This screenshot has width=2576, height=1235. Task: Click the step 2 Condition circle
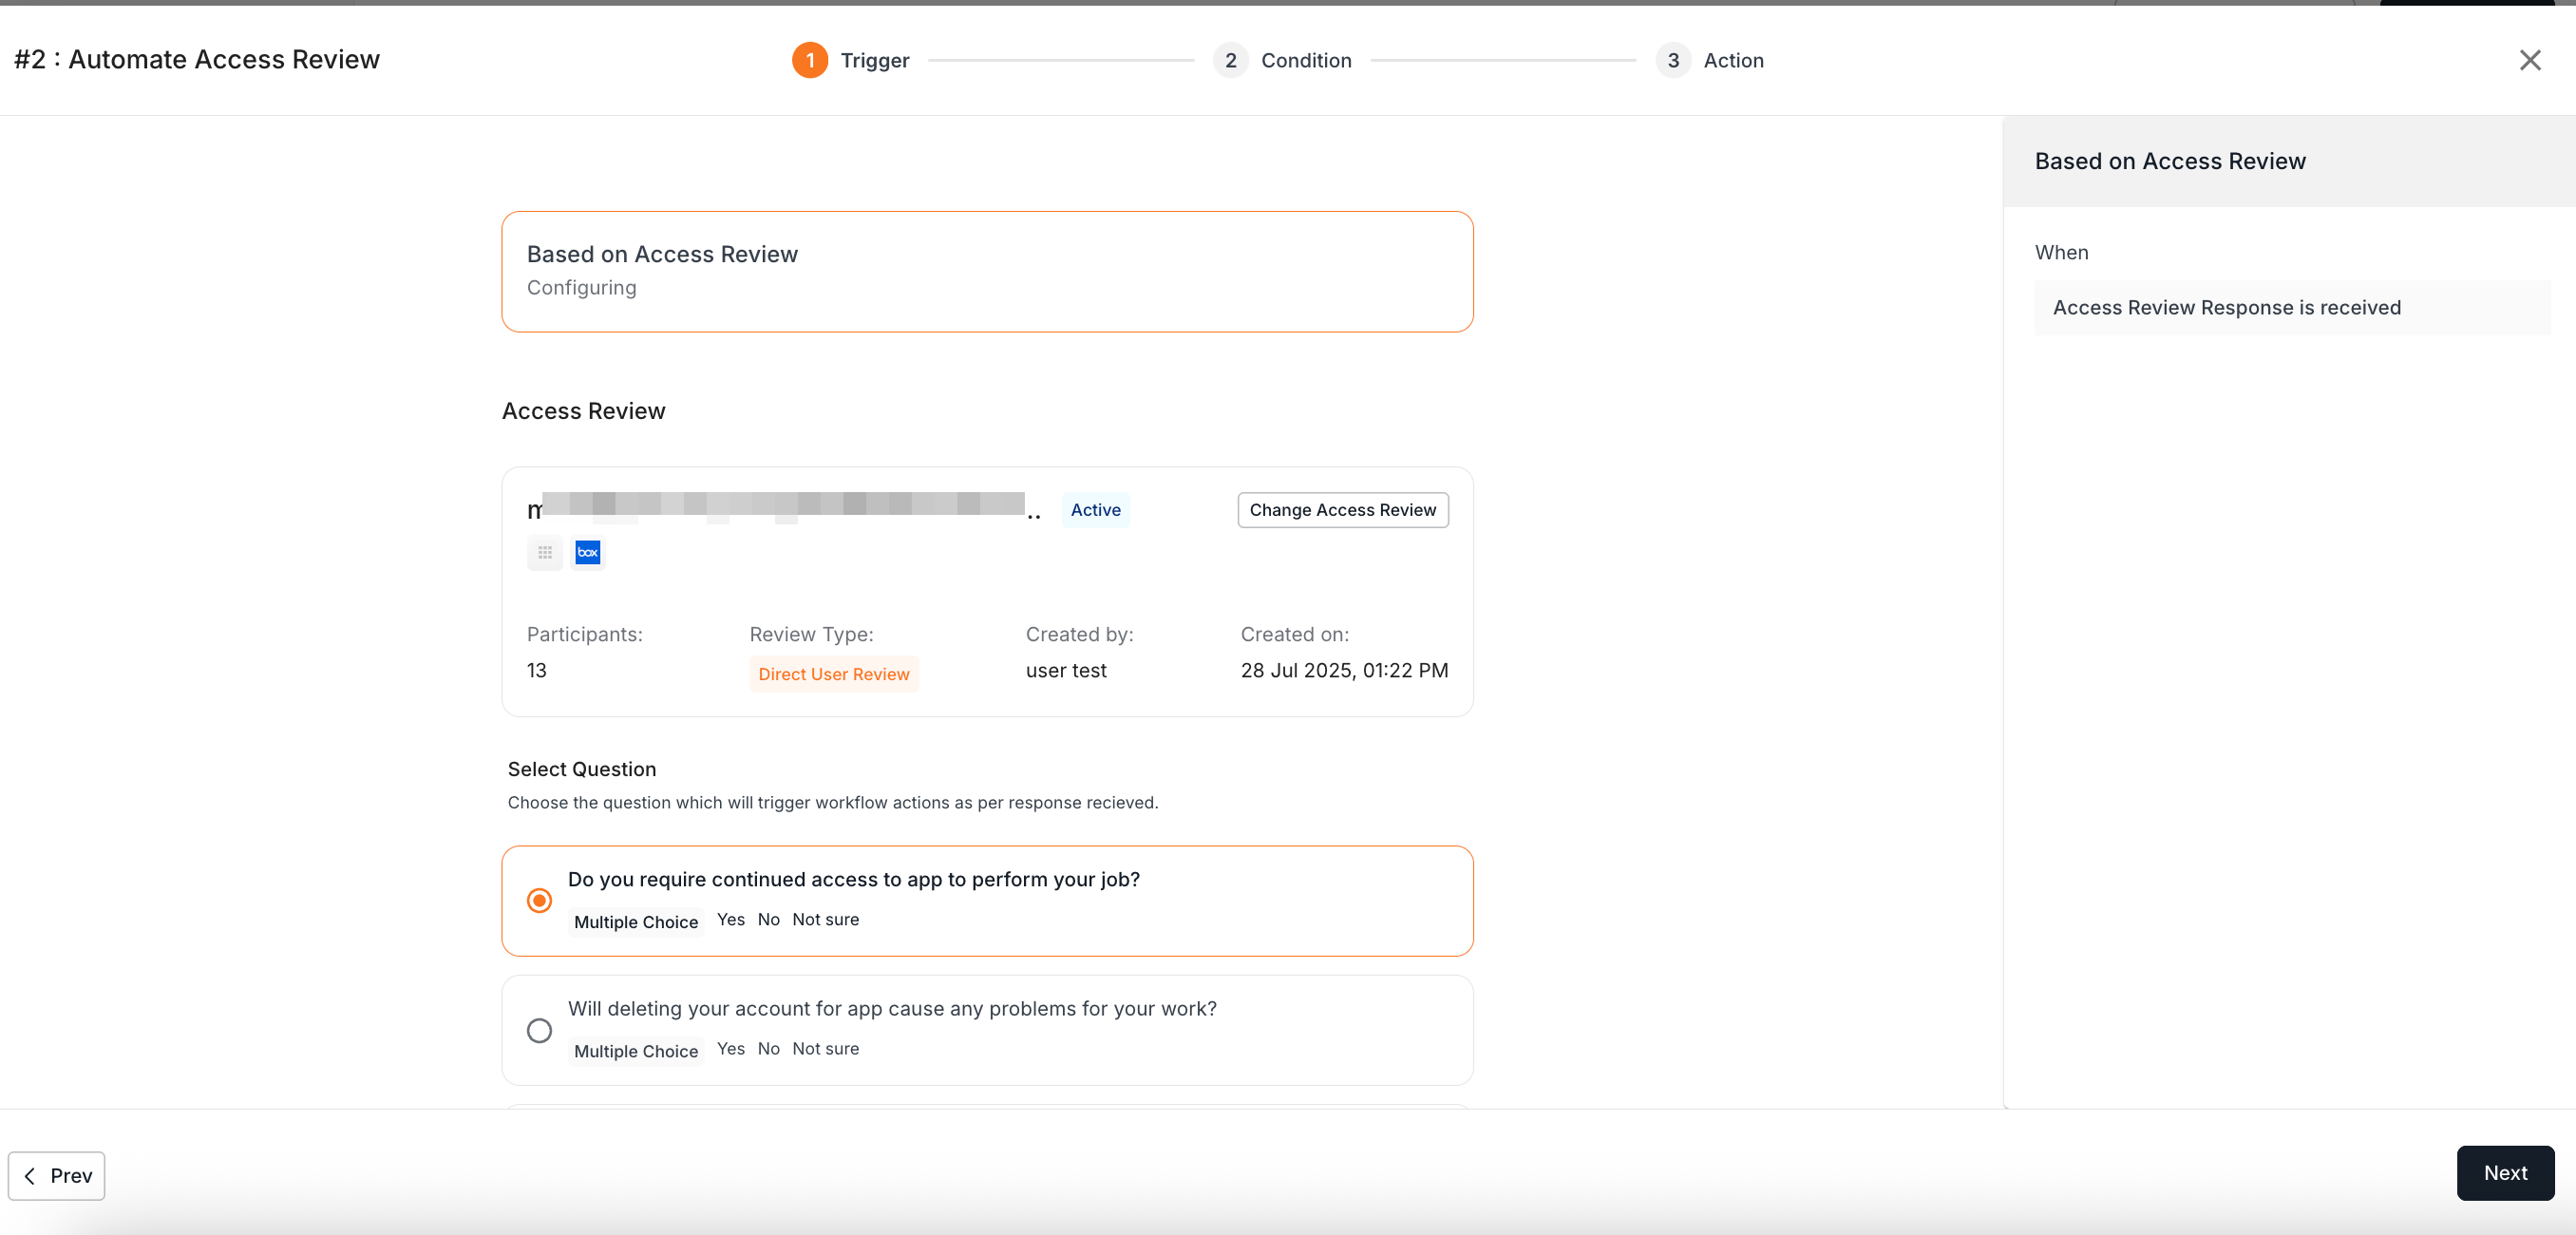1230,60
